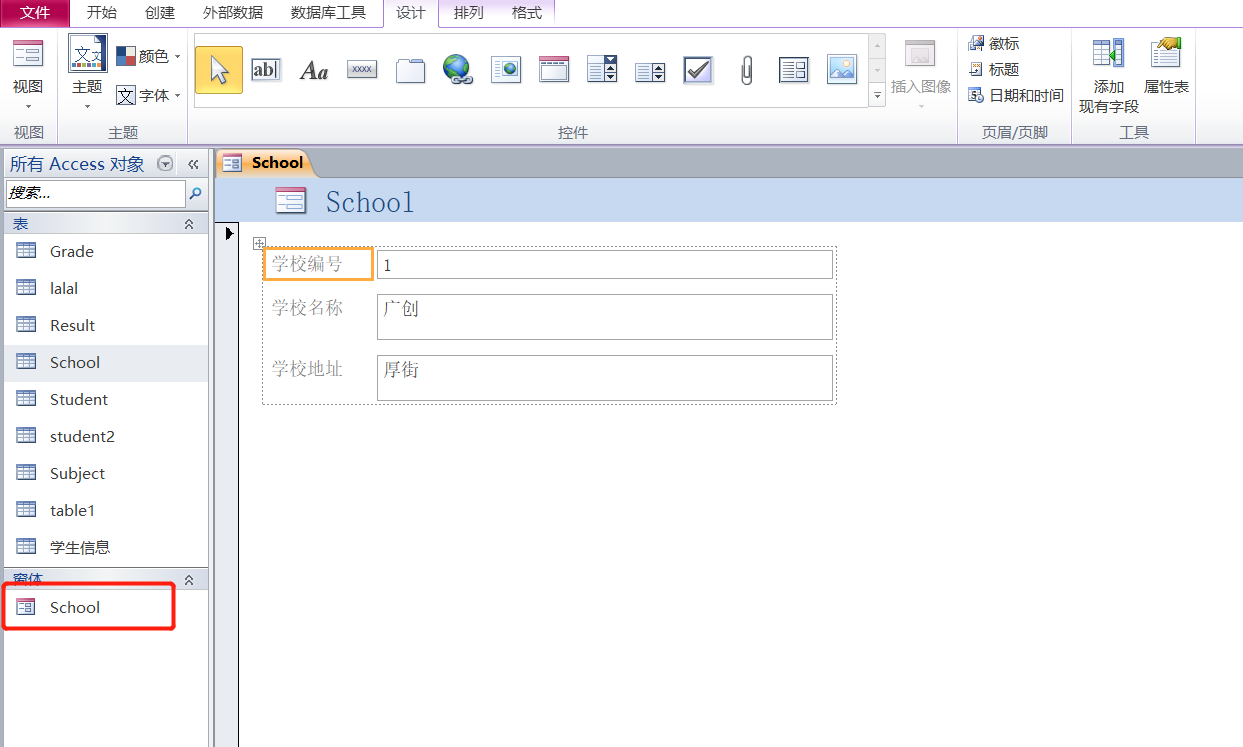Select the Attachment paperclip control
The width and height of the screenshot is (1243, 747).
pyautogui.click(x=746, y=70)
